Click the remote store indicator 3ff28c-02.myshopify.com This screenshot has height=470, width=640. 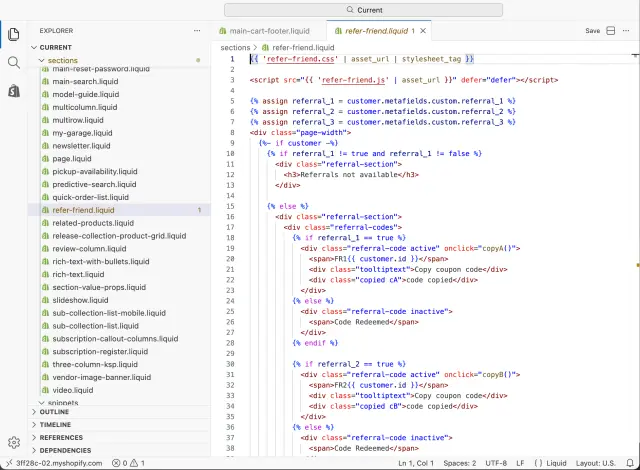coord(54,463)
